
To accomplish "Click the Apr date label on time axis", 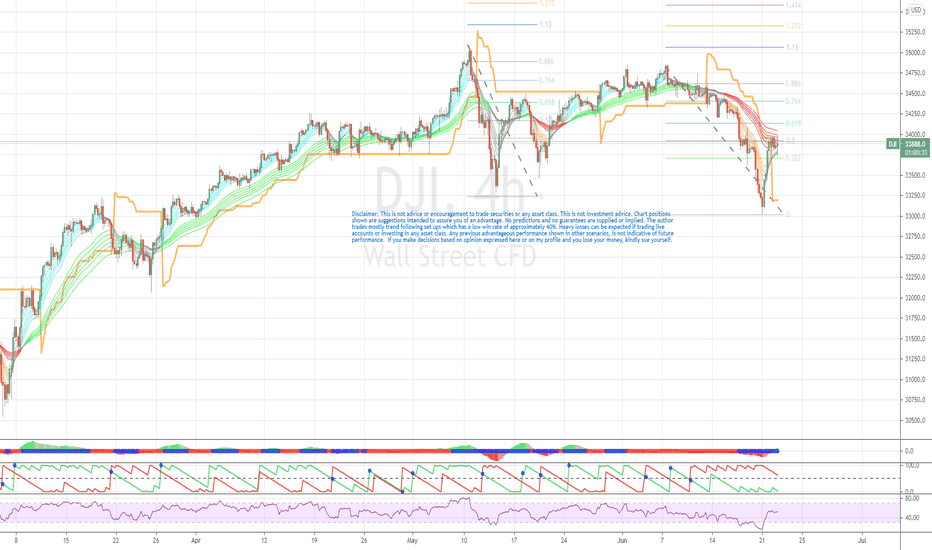I will click(x=196, y=541).
